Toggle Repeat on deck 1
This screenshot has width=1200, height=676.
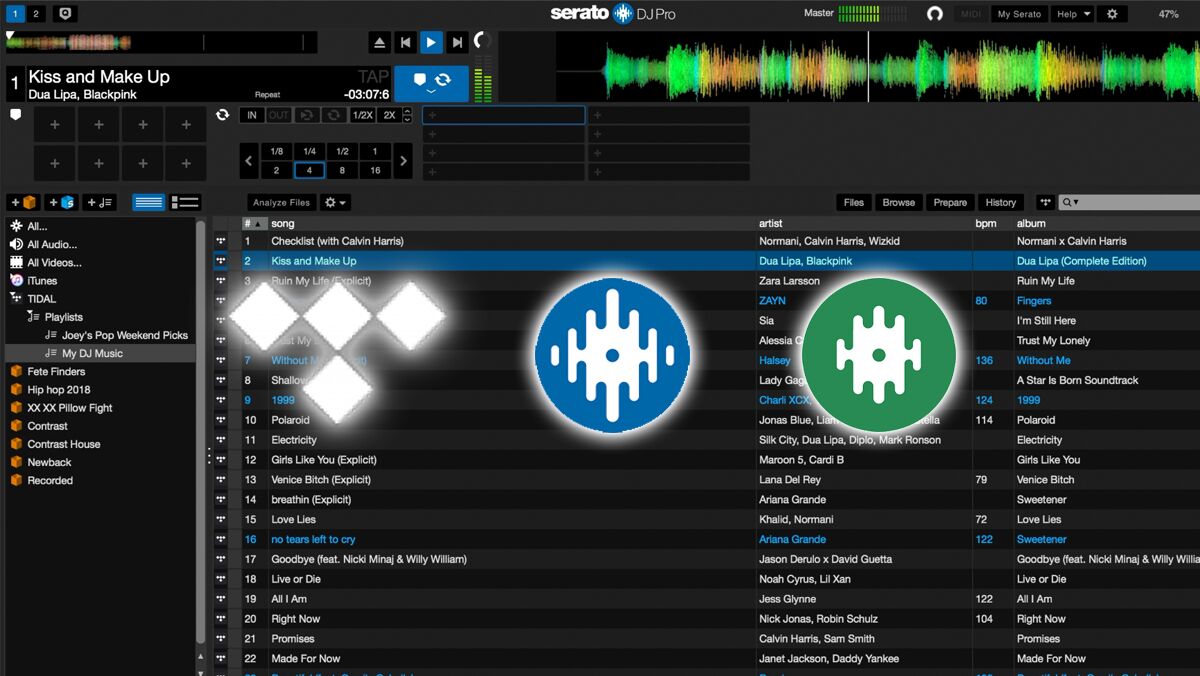pyautogui.click(x=267, y=95)
